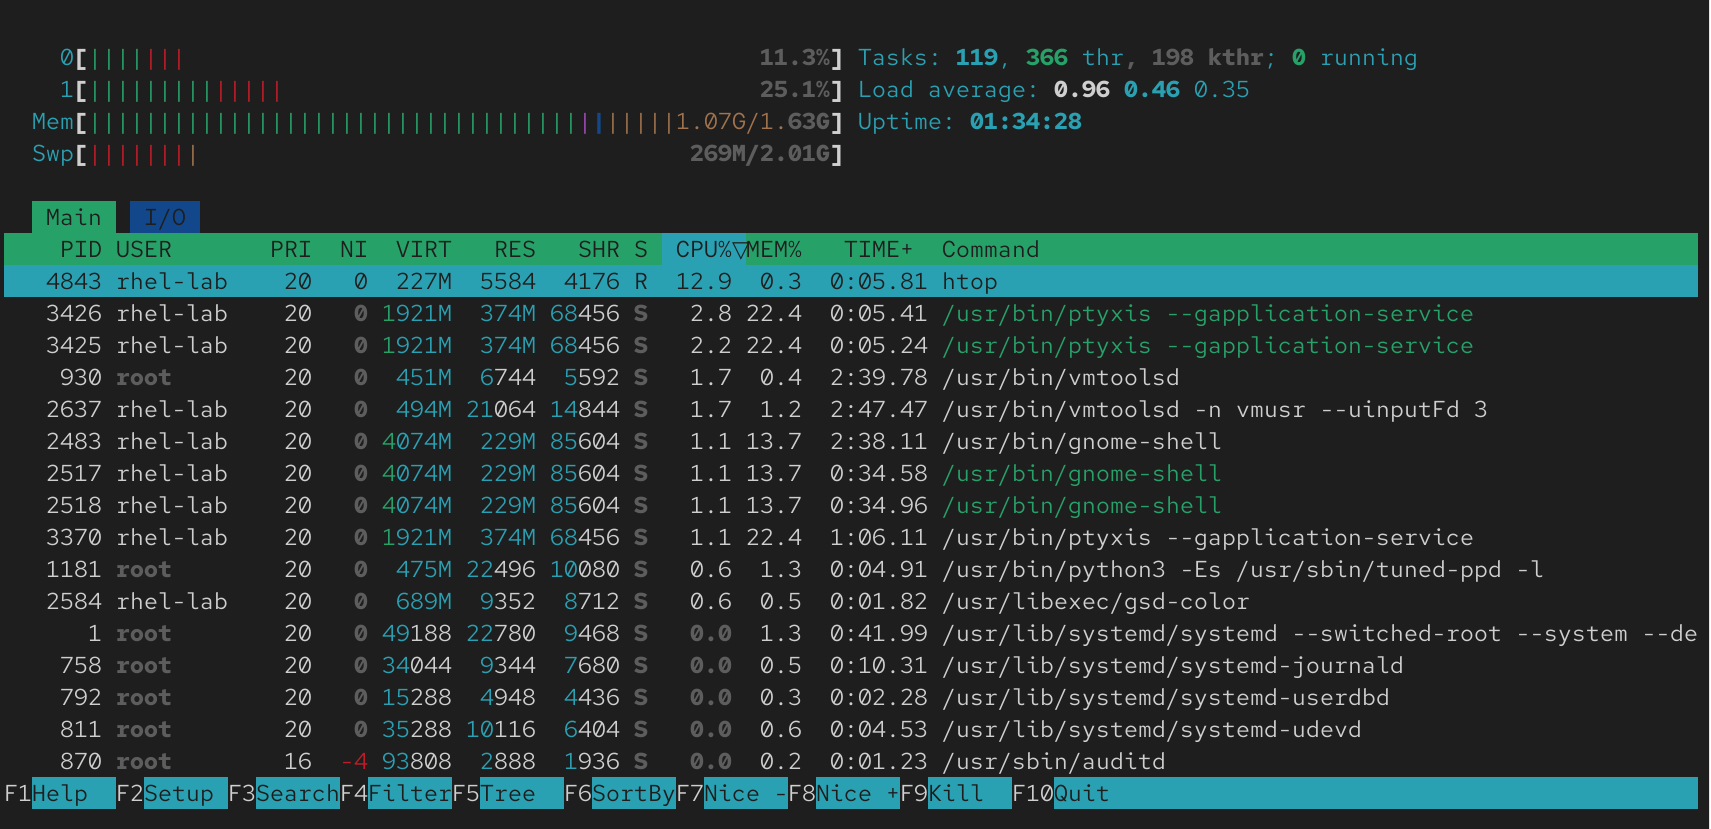Click the Uptime meter value
Image resolution: width=1711 pixels, height=829 pixels.
click(1026, 121)
